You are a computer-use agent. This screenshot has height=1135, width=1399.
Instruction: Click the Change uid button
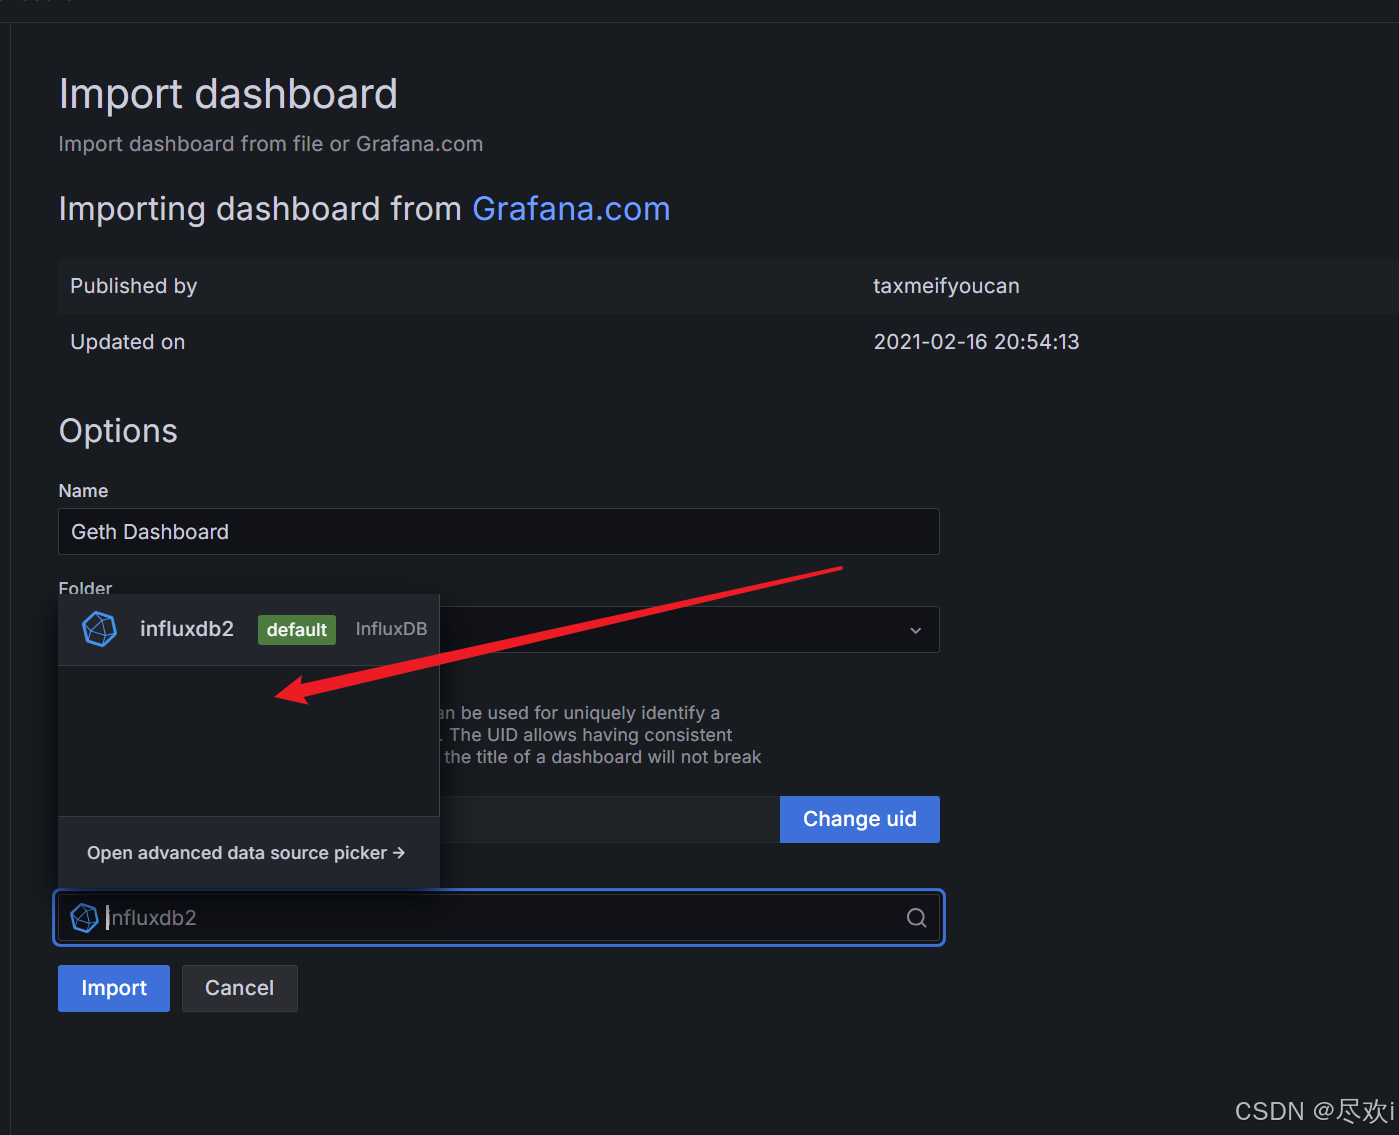(860, 819)
